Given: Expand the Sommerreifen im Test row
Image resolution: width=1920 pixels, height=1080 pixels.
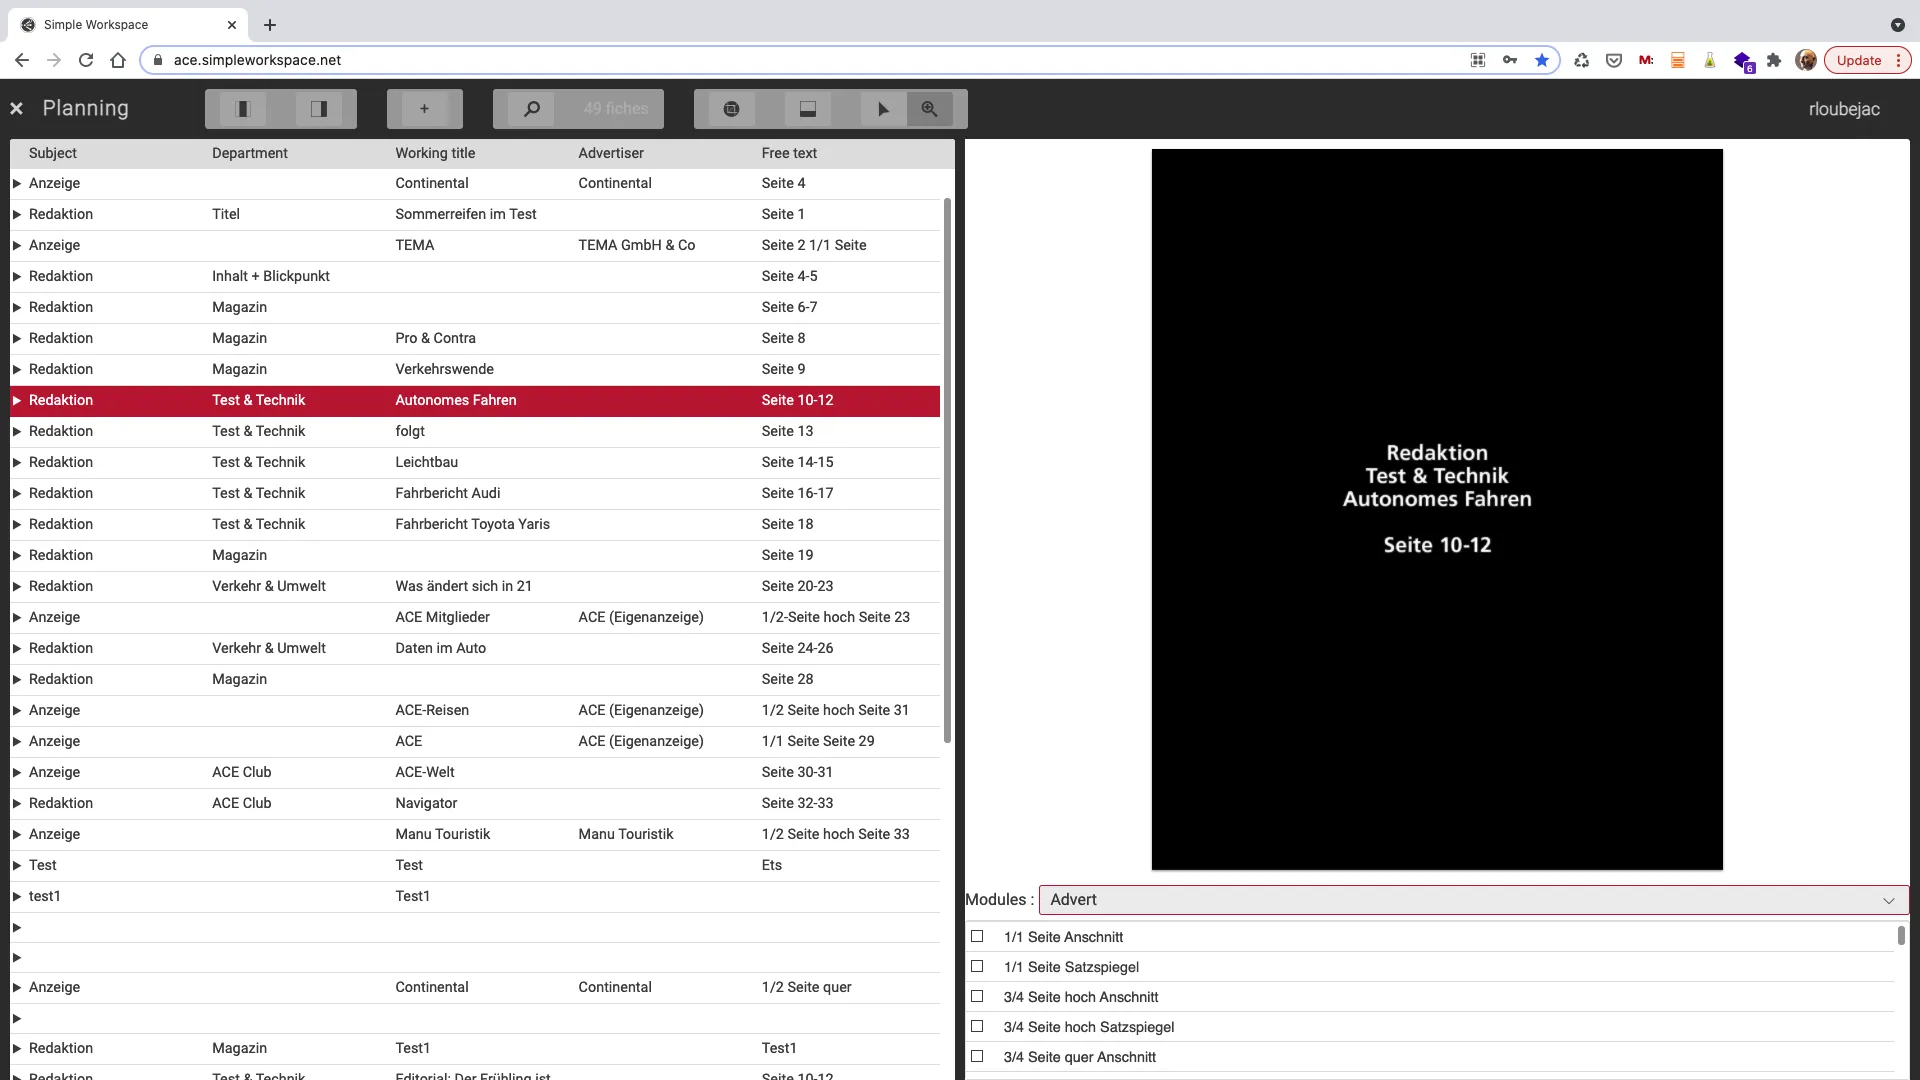Looking at the screenshot, I should [x=17, y=214].
